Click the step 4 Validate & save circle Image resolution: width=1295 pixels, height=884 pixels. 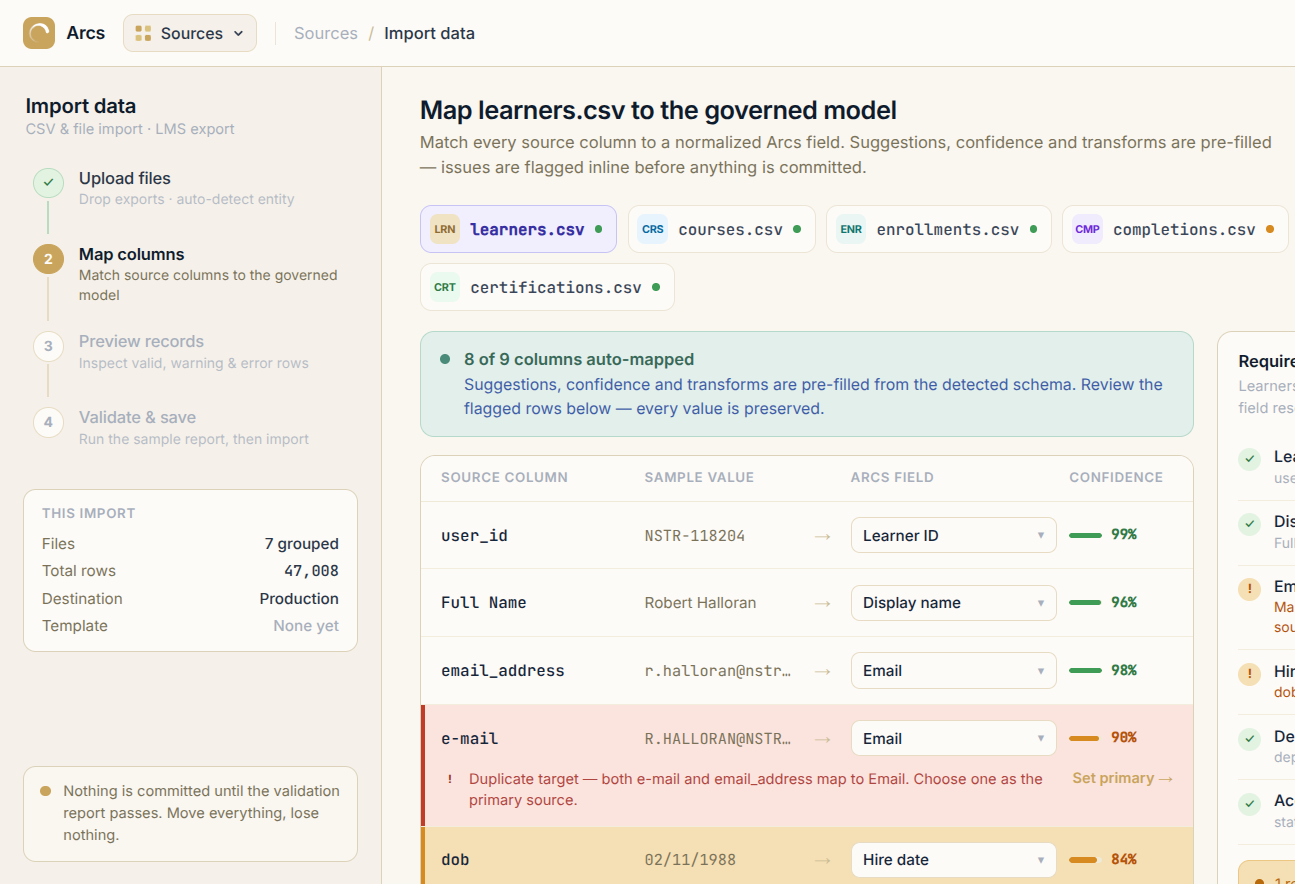(x=48, y=422)
